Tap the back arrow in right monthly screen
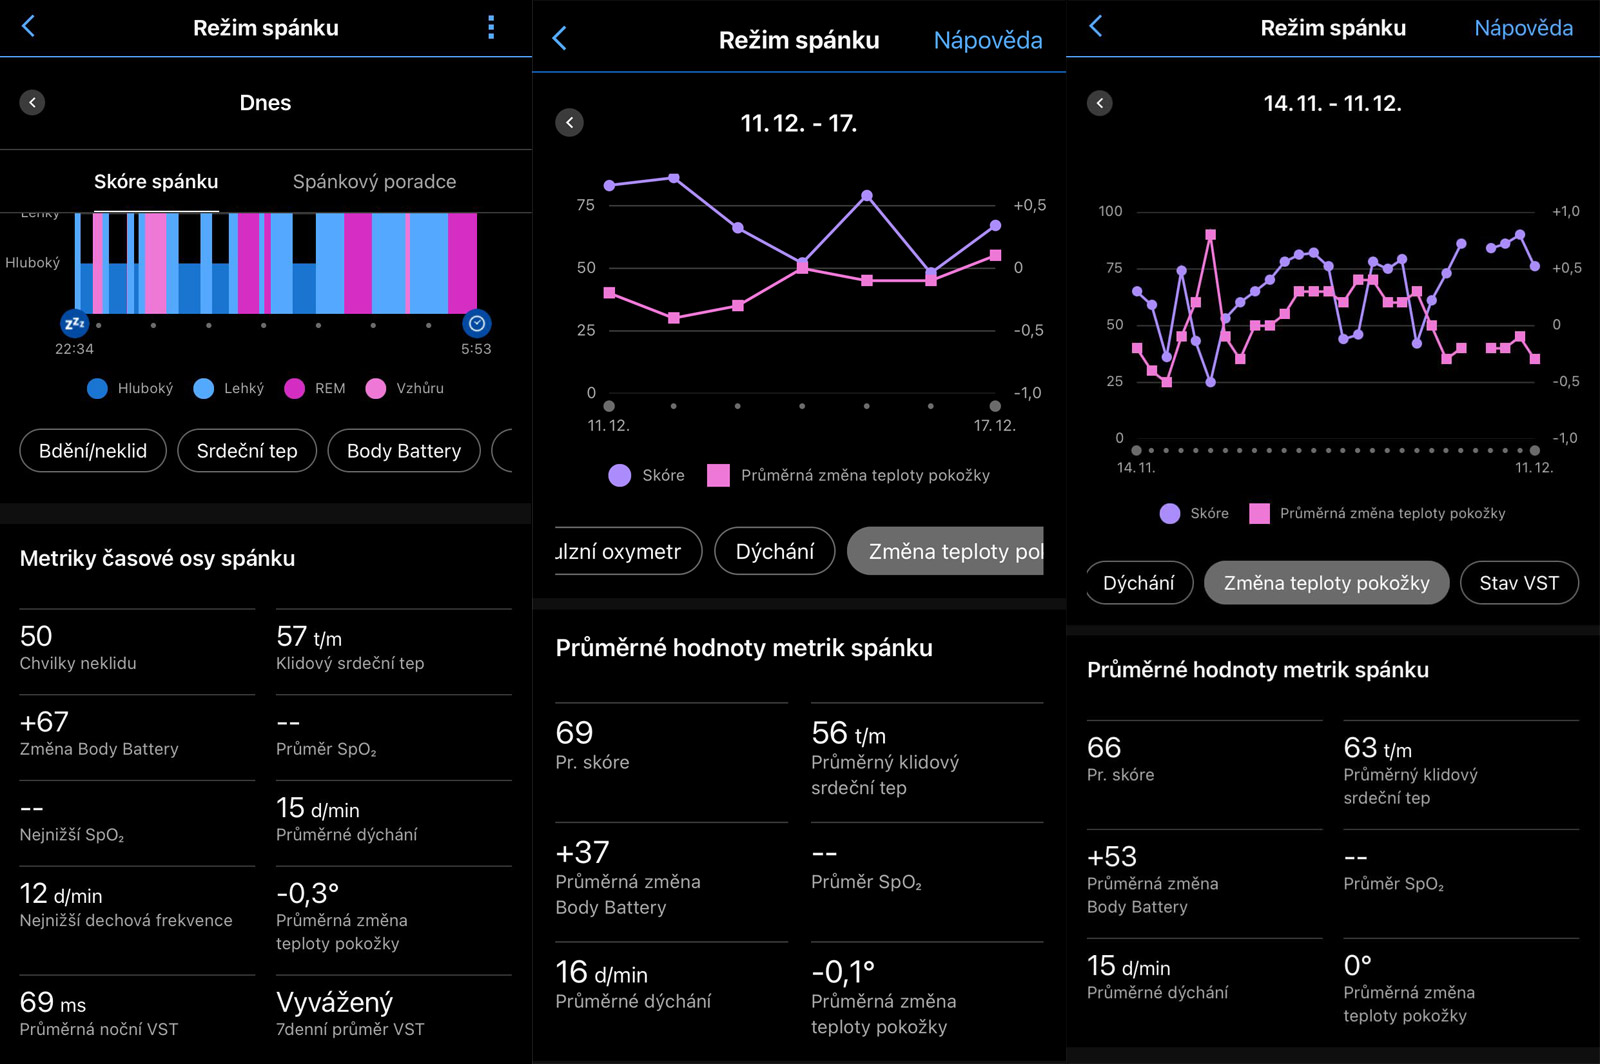The width and height of the screenshot is (1600, 1064). click(x=1096, y=27)
